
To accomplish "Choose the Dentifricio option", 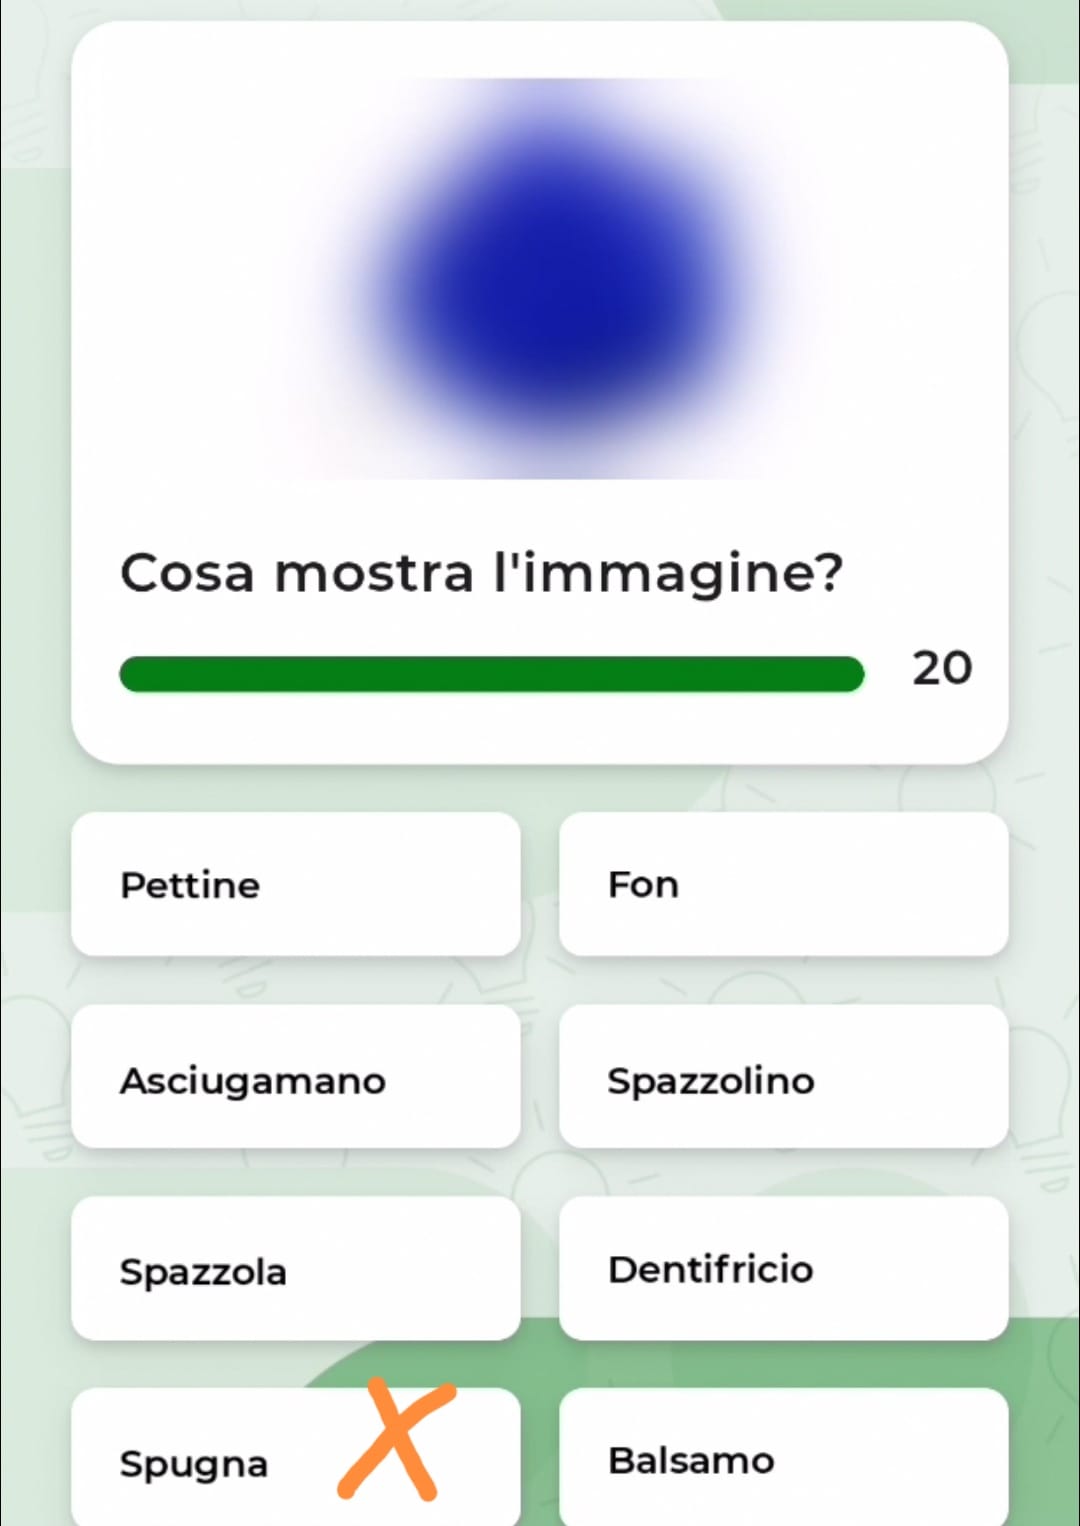I will [783, 1268].
